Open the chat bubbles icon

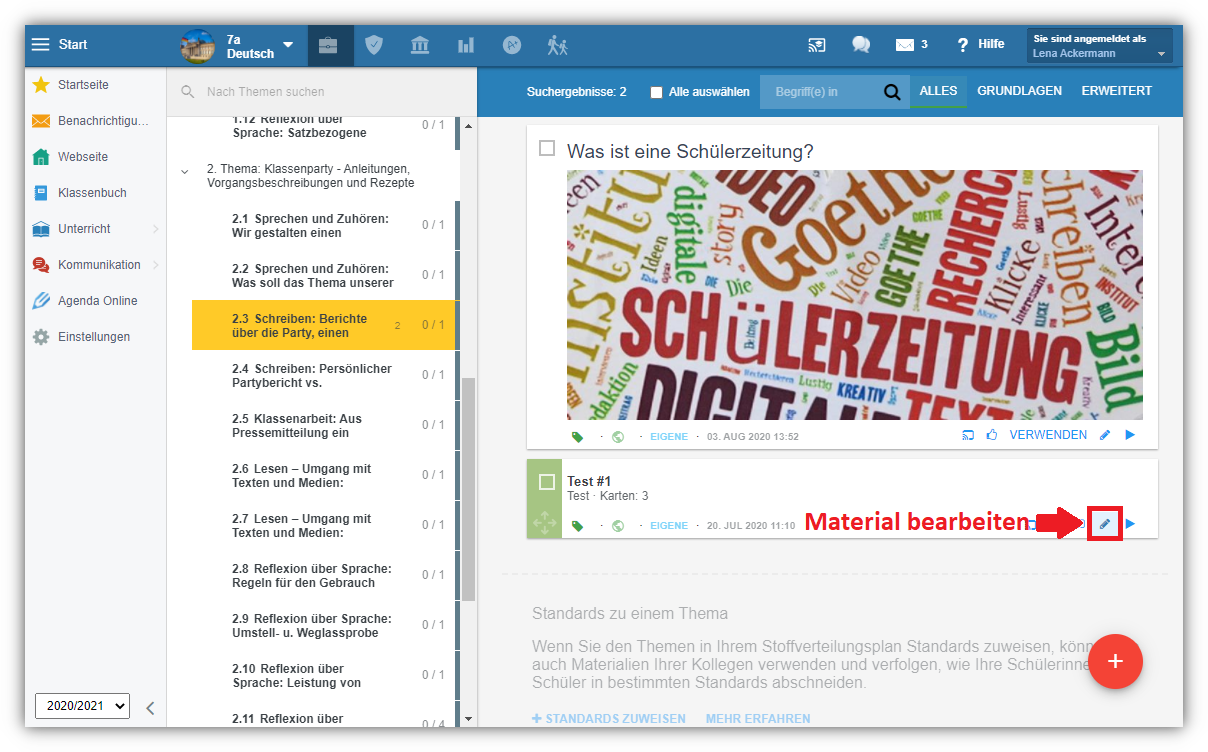coord(861,45)
